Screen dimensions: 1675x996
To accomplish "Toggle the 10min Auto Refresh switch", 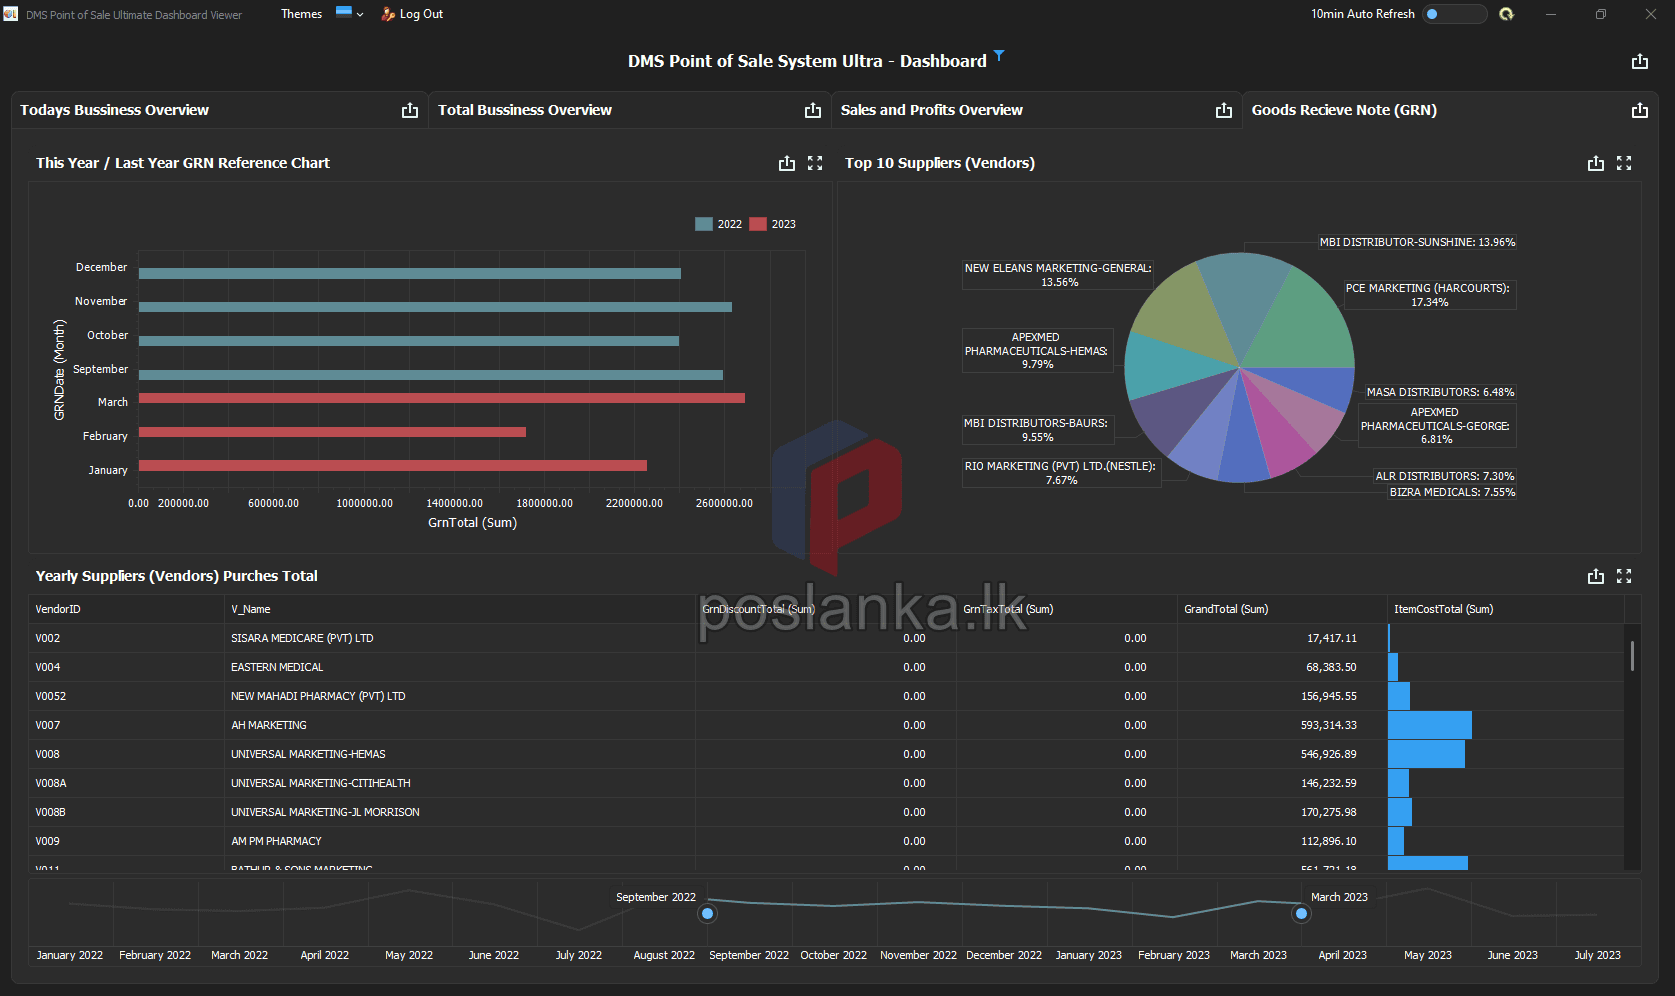I will [x=1455, y=14].
